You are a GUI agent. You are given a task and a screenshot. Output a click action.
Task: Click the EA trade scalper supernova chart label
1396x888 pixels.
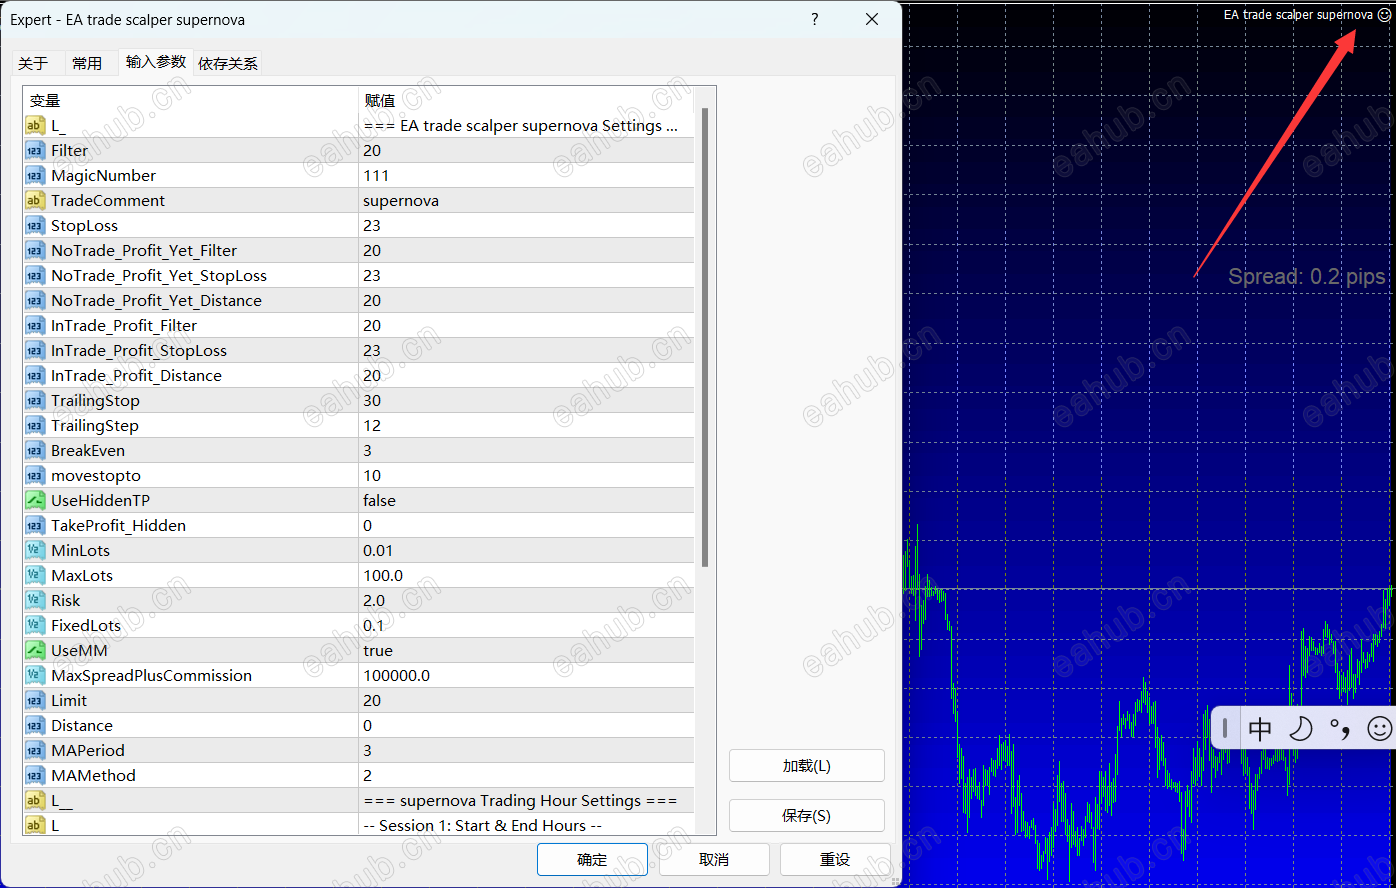1298,15
